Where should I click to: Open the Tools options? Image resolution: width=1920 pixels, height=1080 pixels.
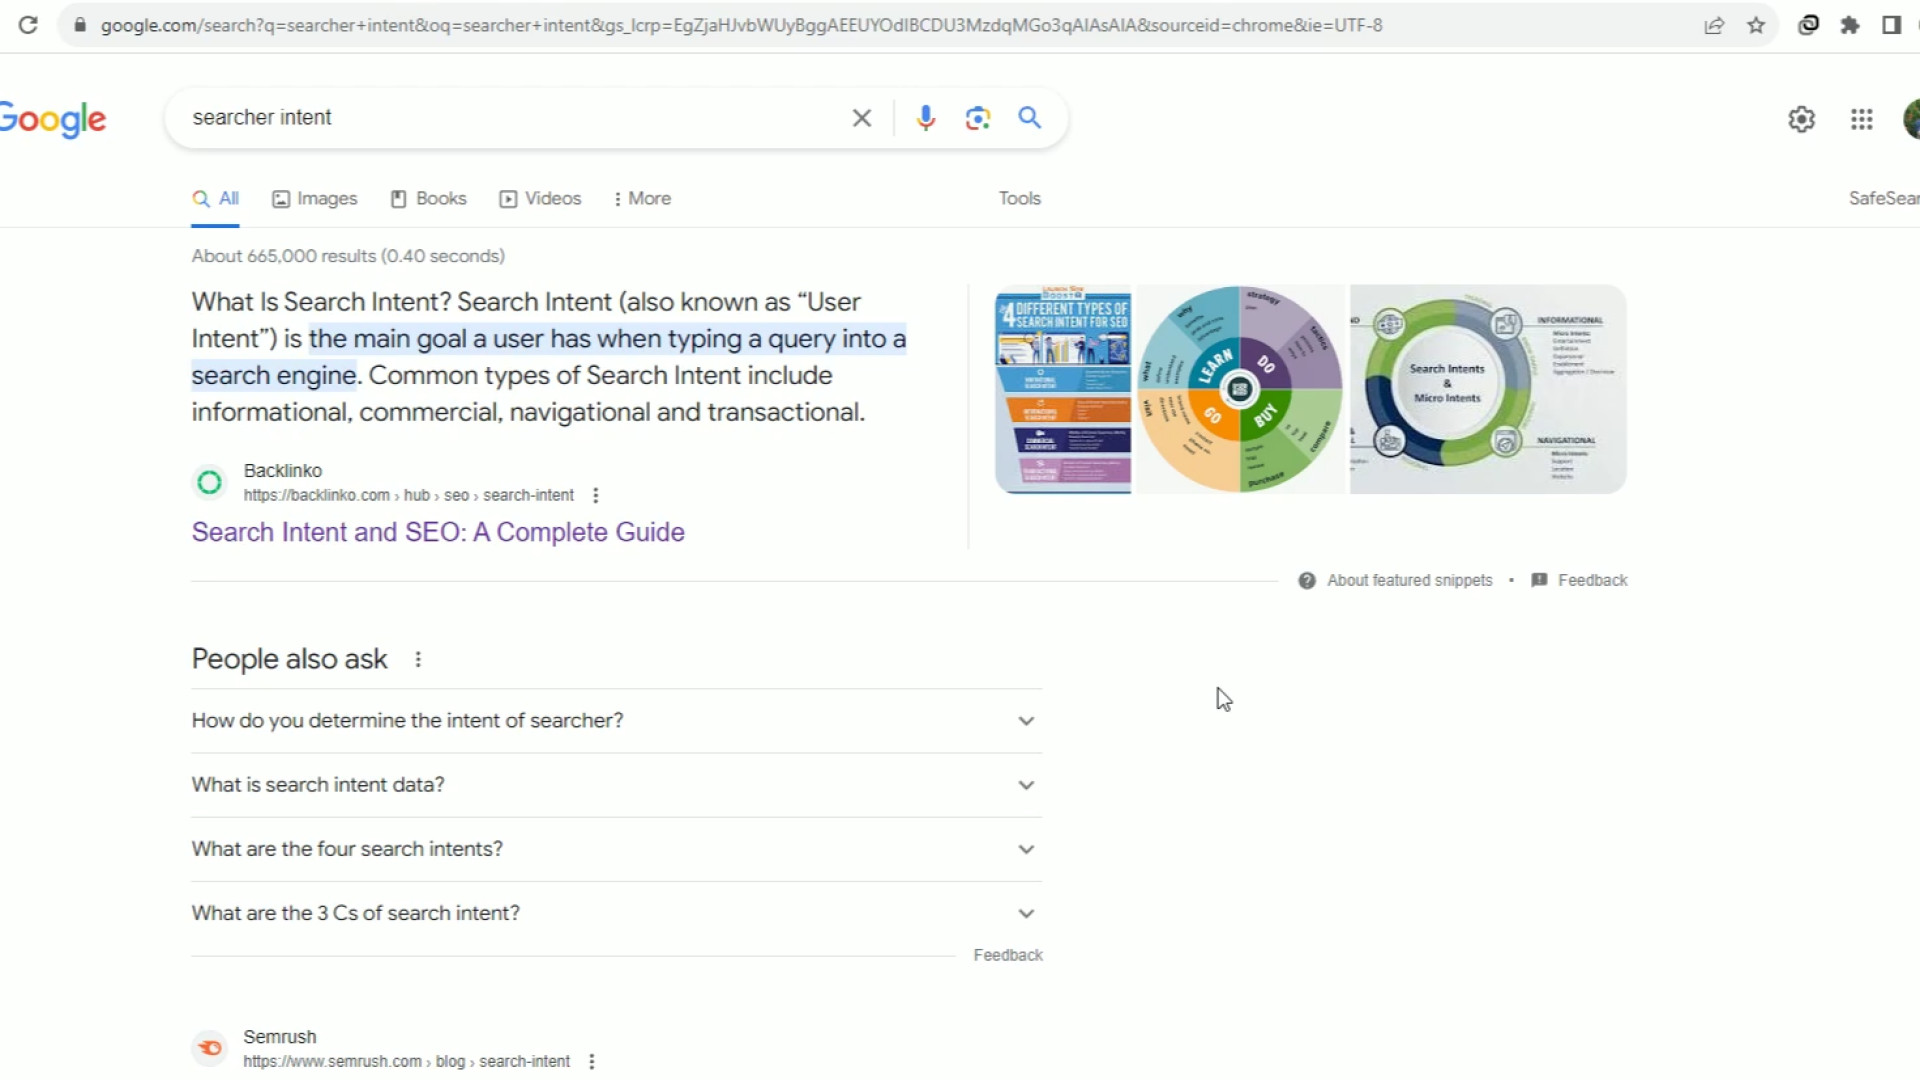[x=1020, y=199]
